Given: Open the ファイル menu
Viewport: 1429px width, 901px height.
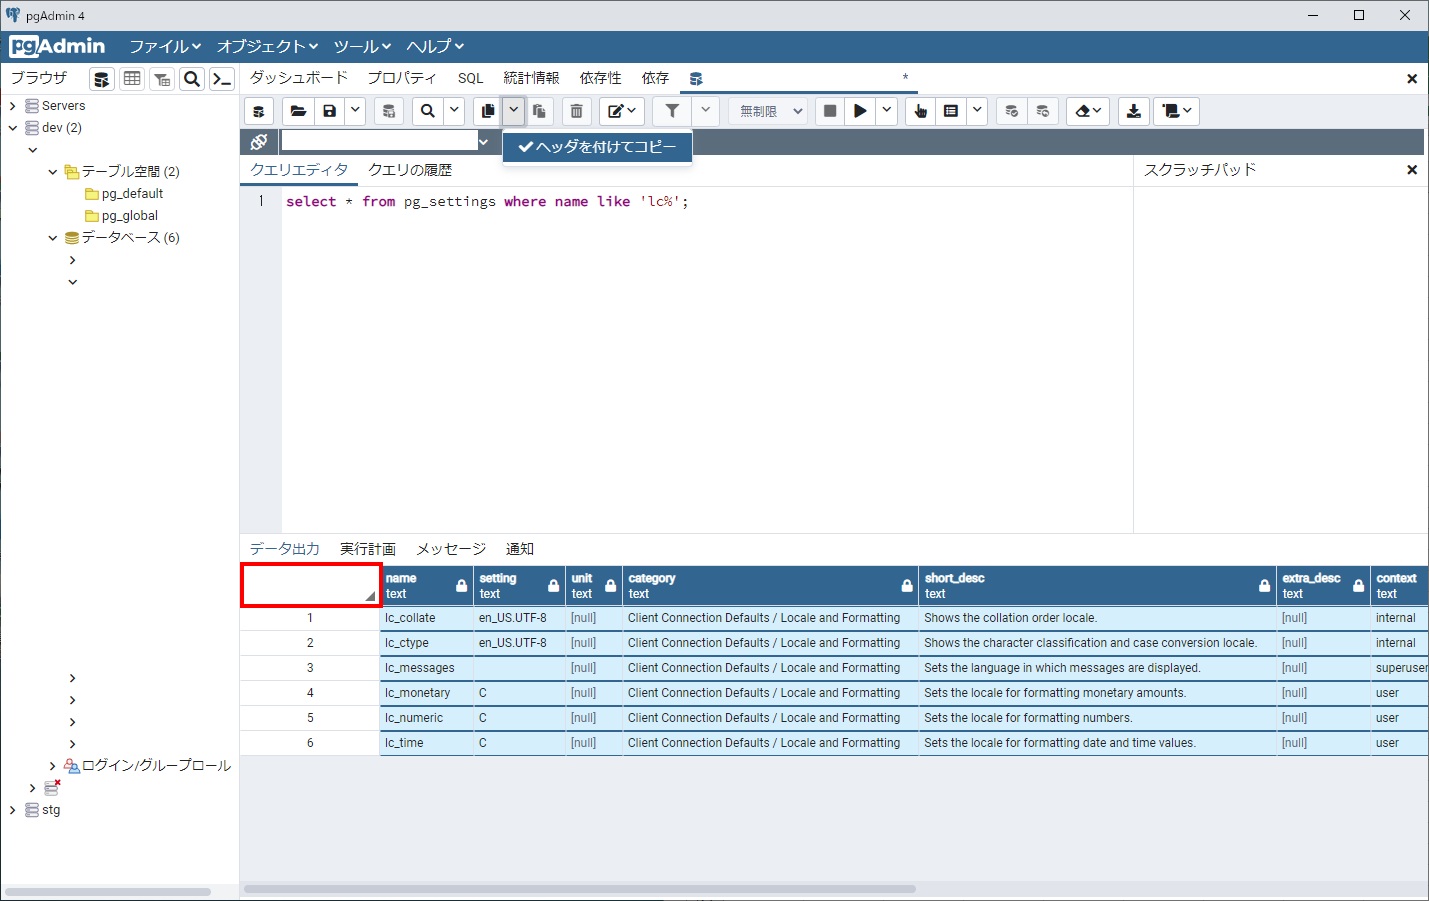Looking at the screenshot, I should 164,46.
